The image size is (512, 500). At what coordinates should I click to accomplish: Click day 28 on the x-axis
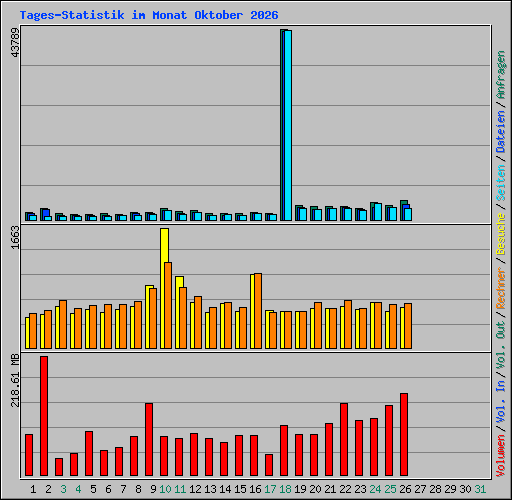pos(435,489)
